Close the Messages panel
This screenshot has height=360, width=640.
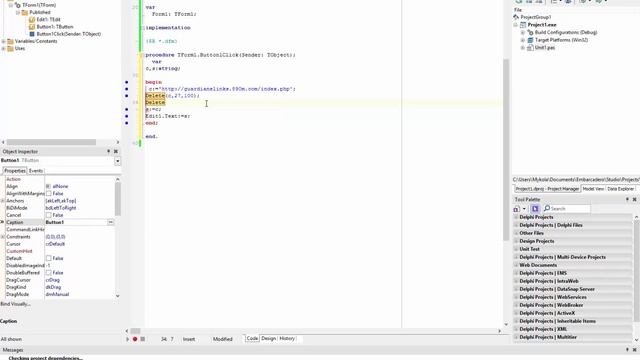[635, 350]
